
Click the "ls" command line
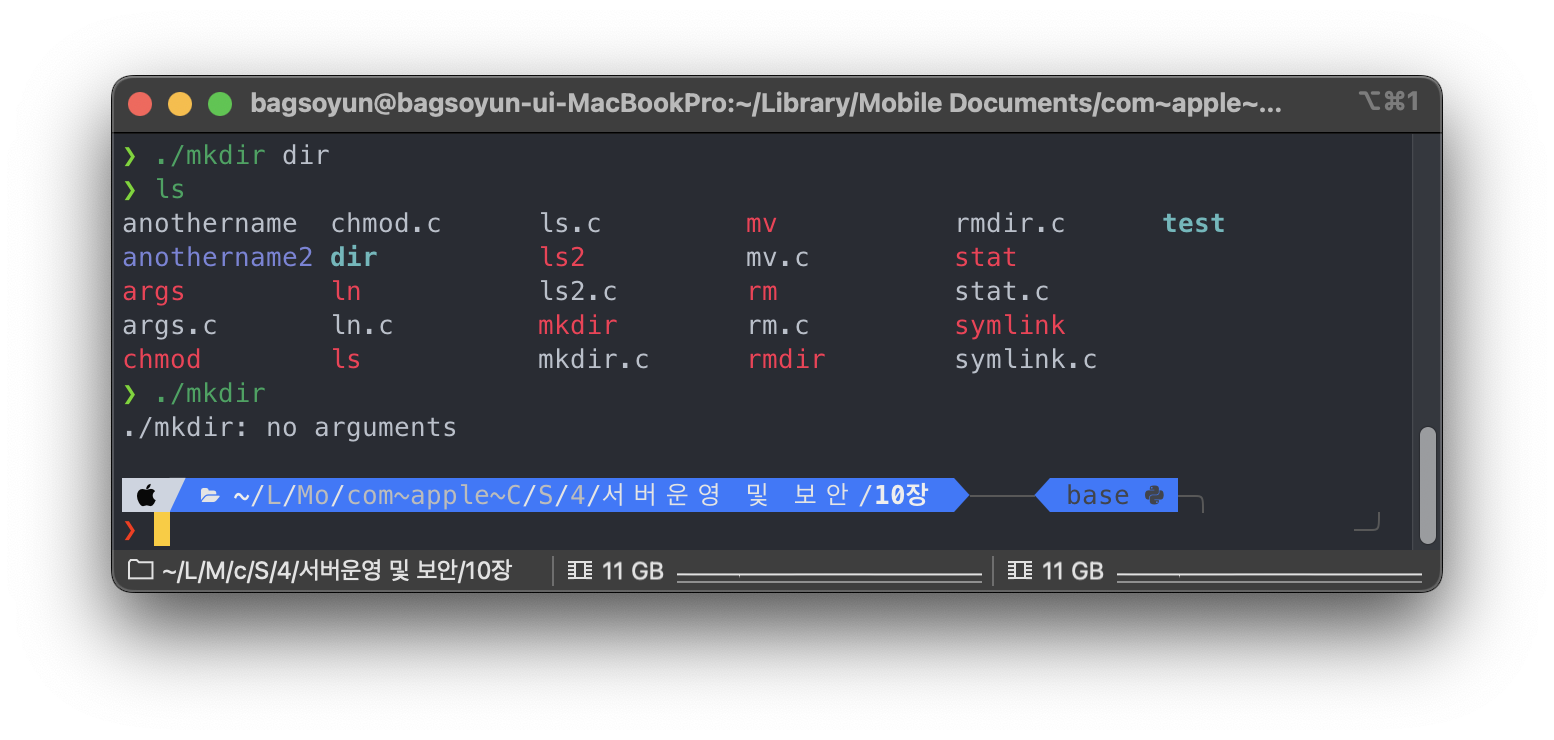[170, 189]
